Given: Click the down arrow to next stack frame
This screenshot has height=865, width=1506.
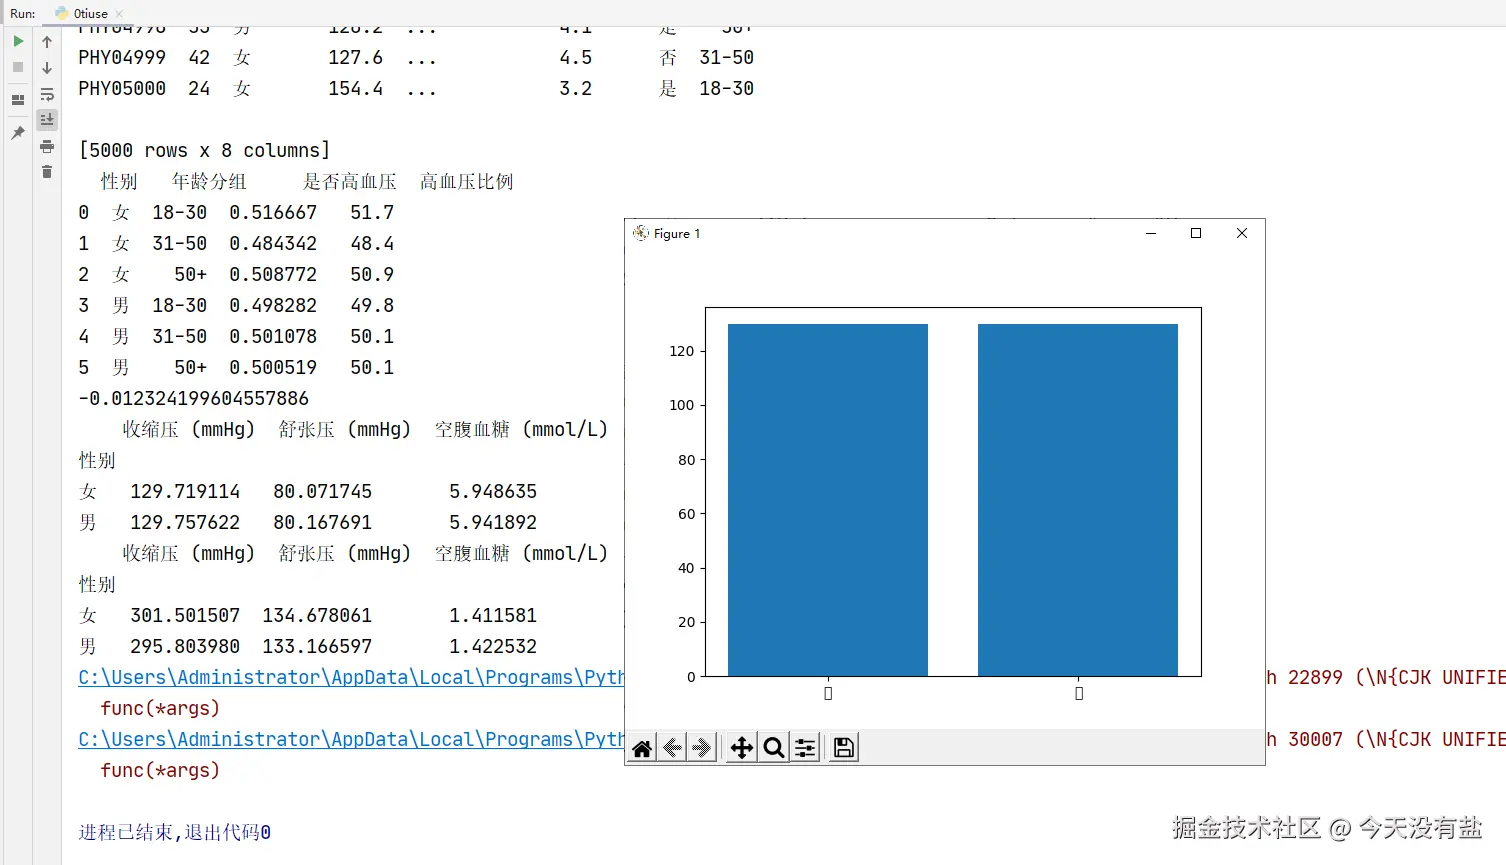Looking at the screenshot, I should tap(47, 68).
